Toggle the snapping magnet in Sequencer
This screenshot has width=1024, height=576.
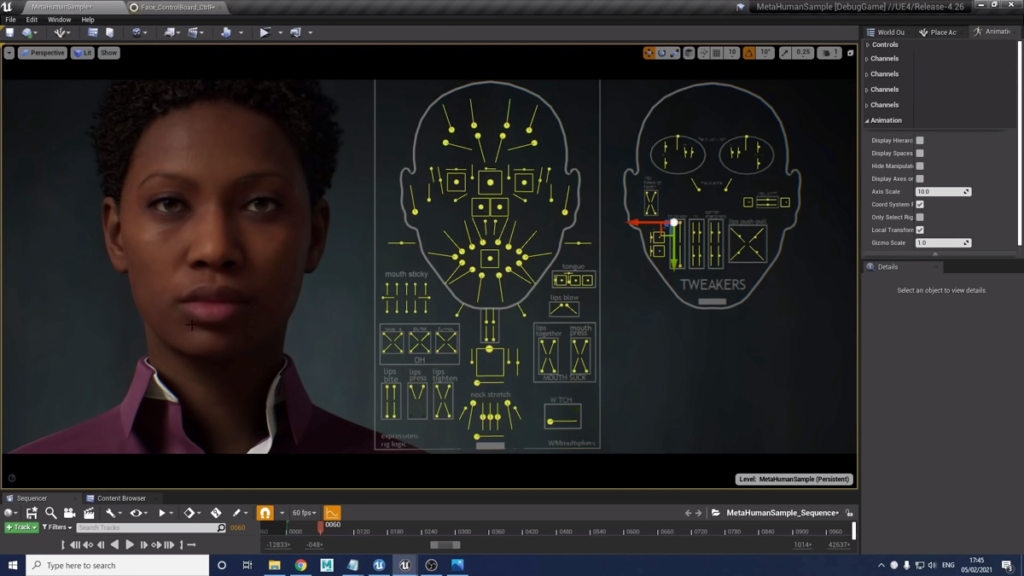[x=264, y=512]
